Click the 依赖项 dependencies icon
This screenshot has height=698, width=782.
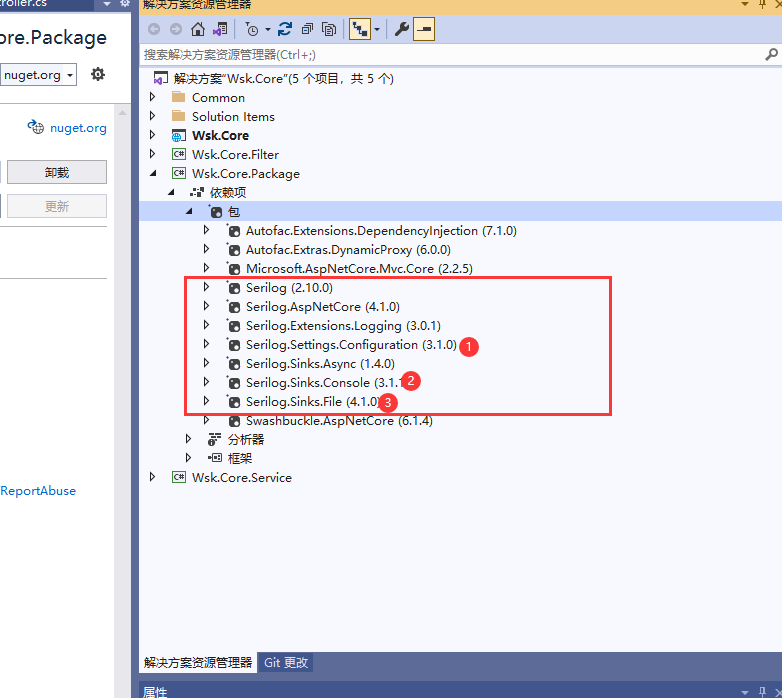pyautogui.click(x=197, y=192)
